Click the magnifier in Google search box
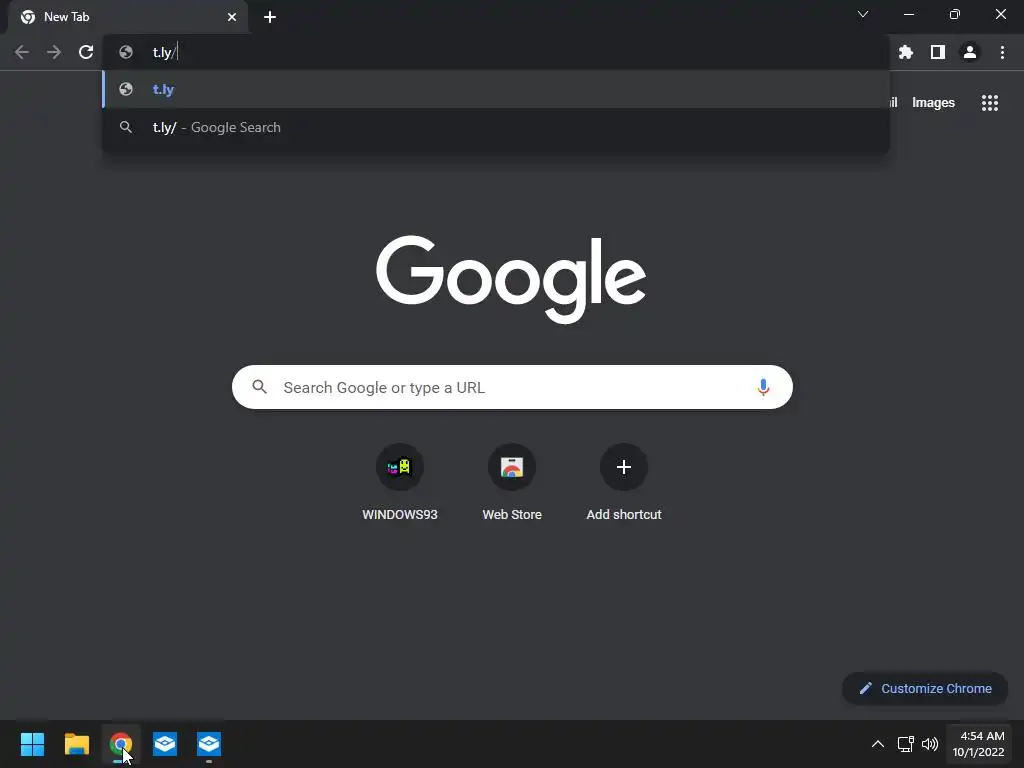This screenshot has height=768, width=1024. pyautogui.click(x=260, y=387)
